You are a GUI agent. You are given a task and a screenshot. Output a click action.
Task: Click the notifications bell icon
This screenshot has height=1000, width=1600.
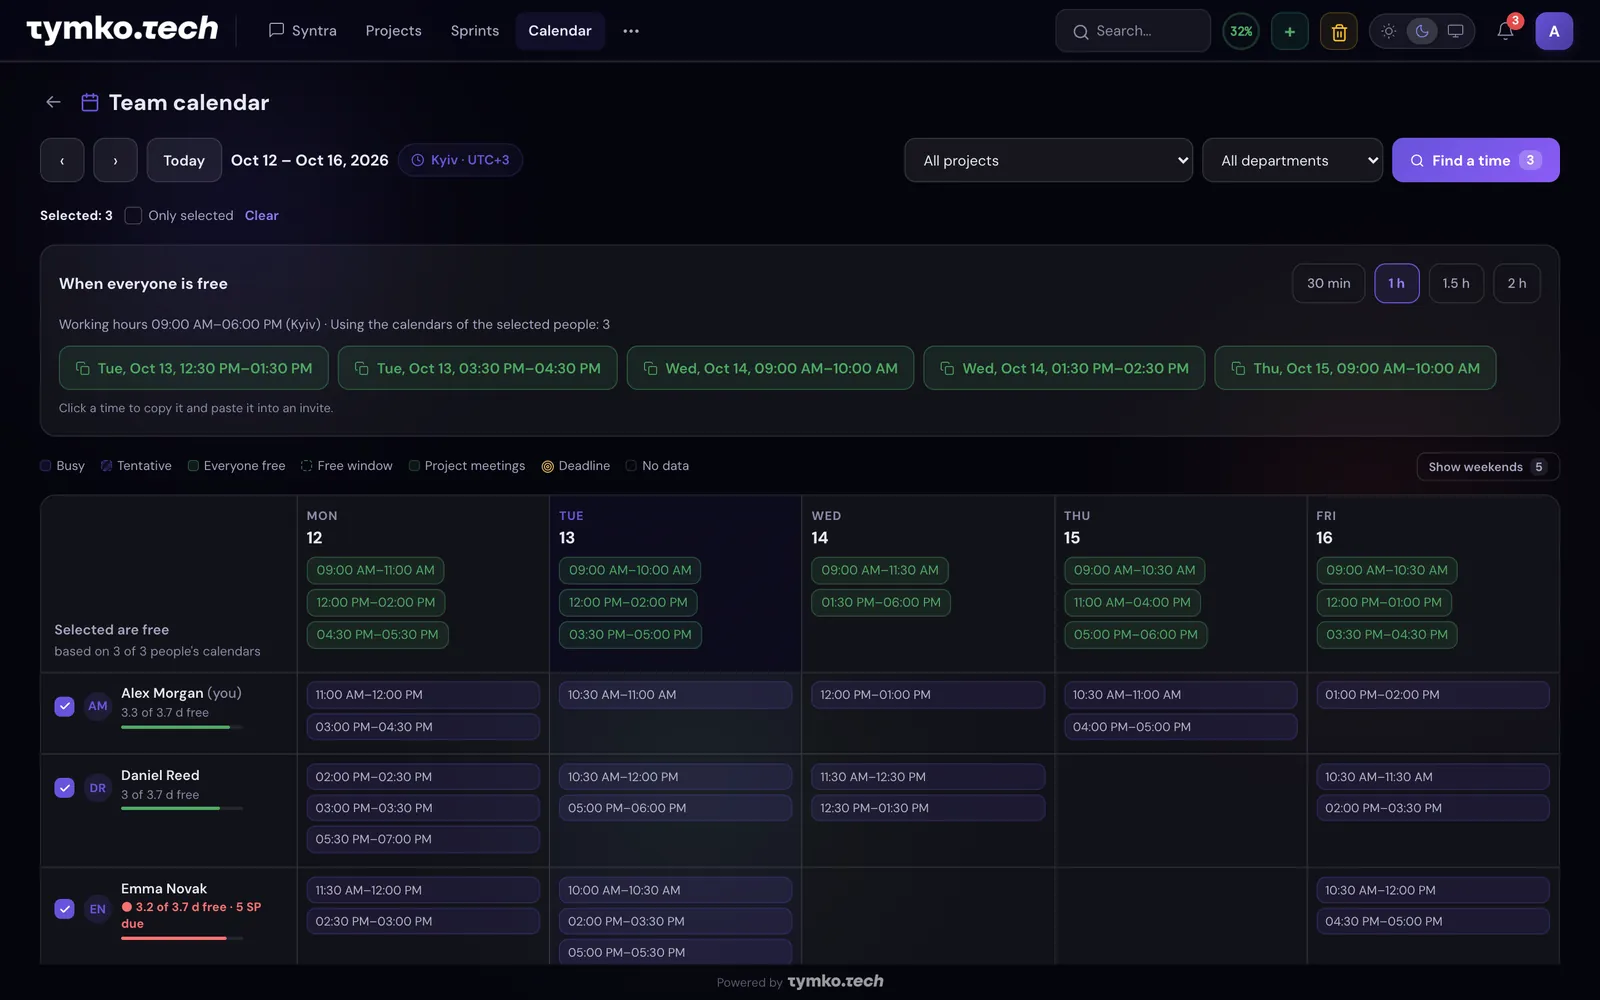tap(1505, 31)
